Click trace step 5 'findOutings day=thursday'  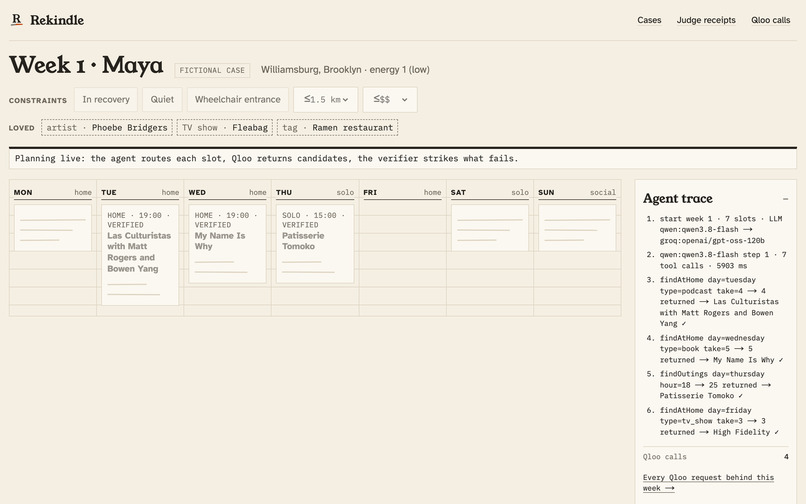[715, 385]
